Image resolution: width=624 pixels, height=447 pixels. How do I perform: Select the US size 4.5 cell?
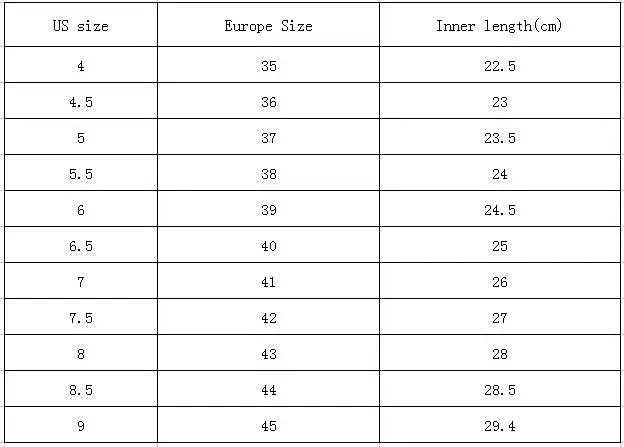(80, 102)
